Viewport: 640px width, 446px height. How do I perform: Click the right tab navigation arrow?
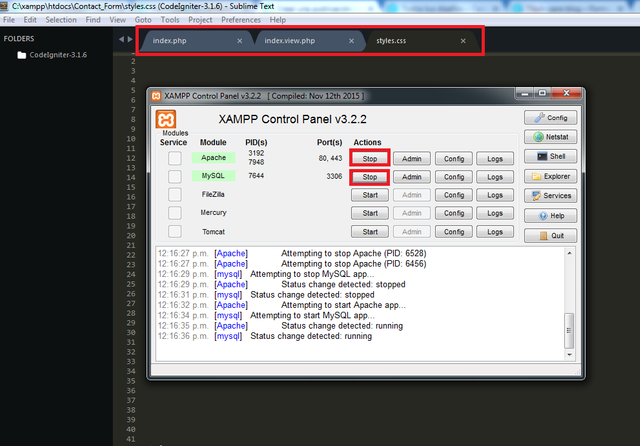[130, 39]
